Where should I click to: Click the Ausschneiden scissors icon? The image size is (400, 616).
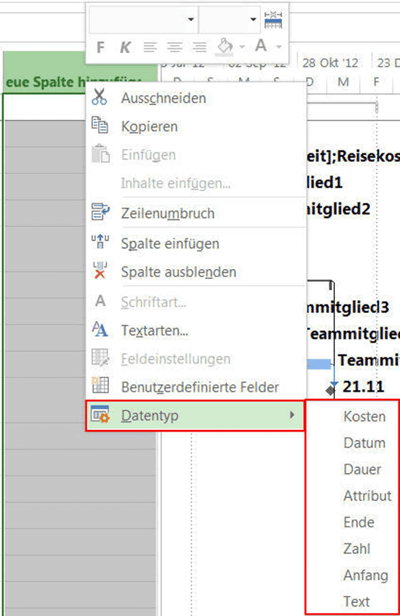[x=99, y=97]
